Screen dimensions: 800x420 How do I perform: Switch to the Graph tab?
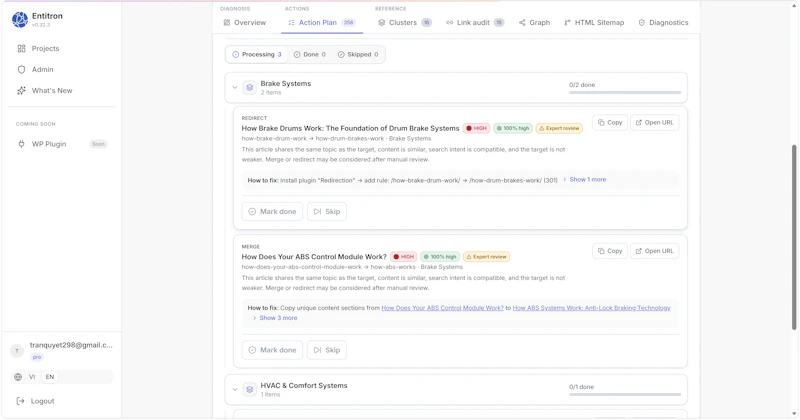(534, 22)
